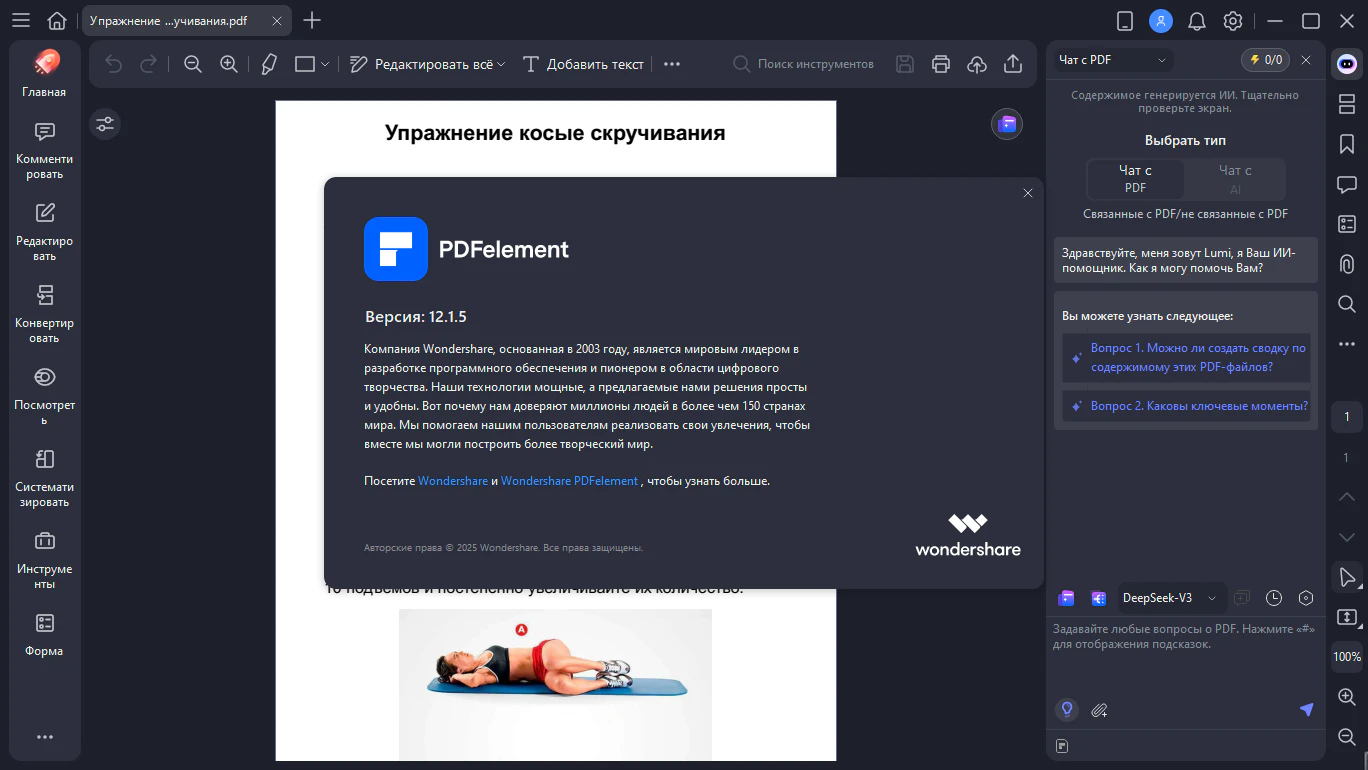
Task: Close the About PDFelement dialog
Action: click(x=1028, y=193)
